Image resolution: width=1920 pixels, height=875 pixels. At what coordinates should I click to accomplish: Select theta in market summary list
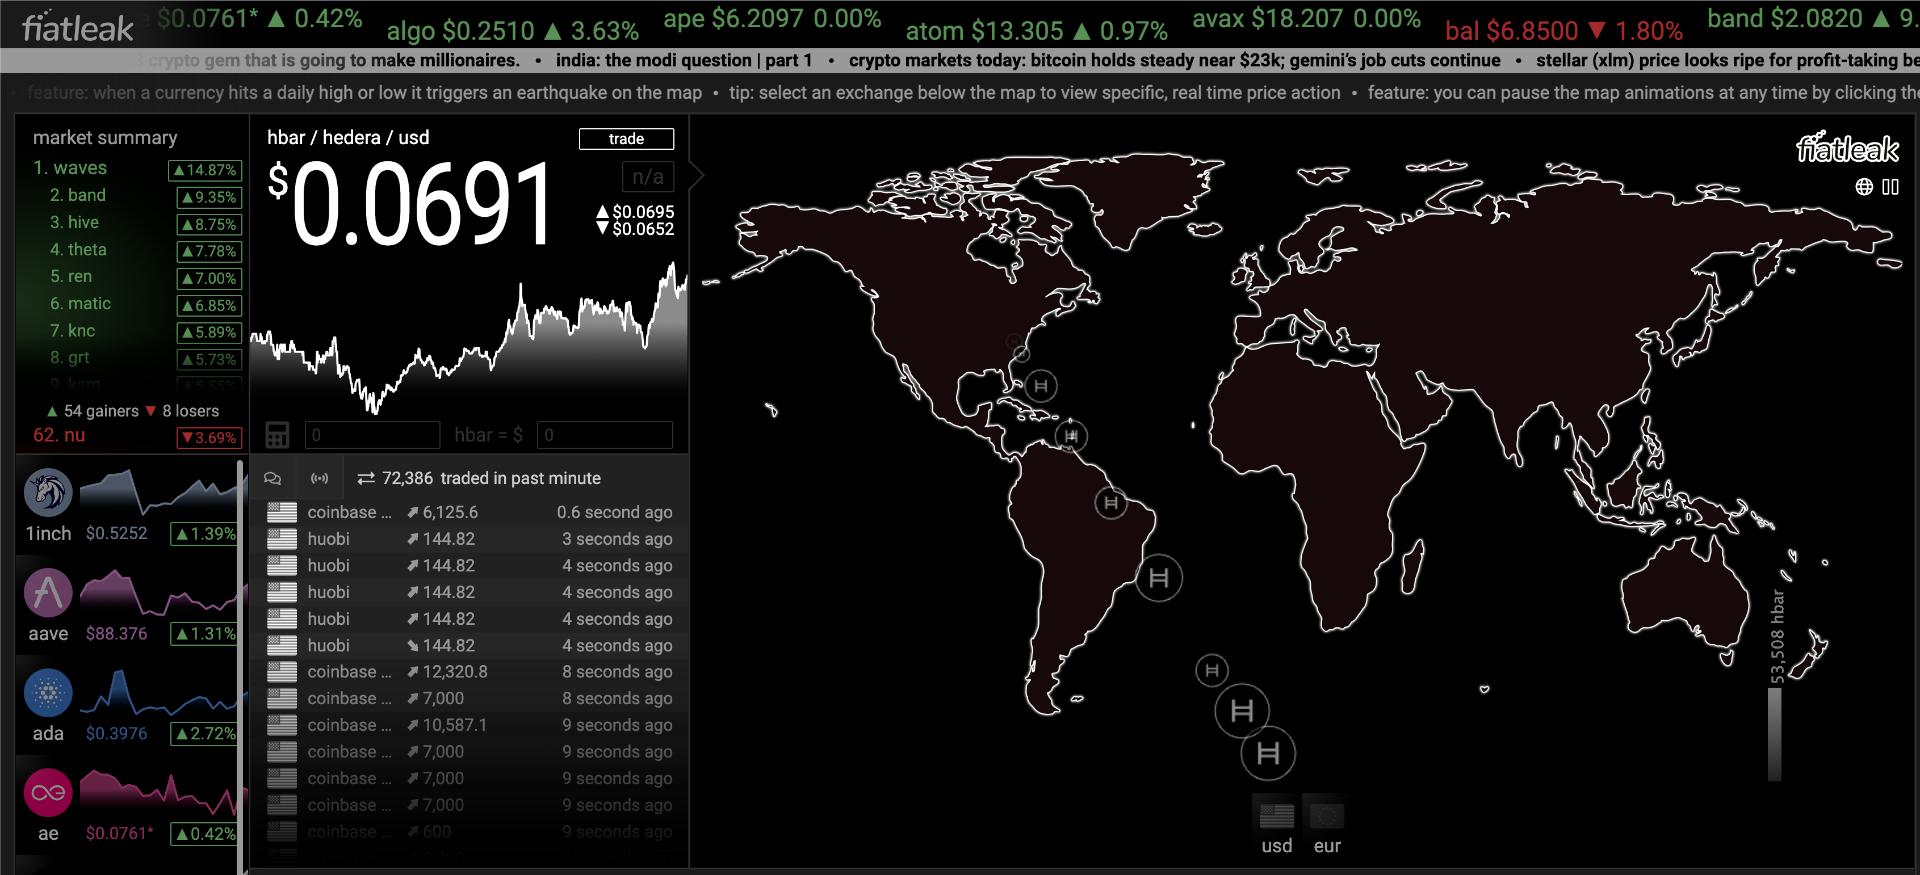87,249
